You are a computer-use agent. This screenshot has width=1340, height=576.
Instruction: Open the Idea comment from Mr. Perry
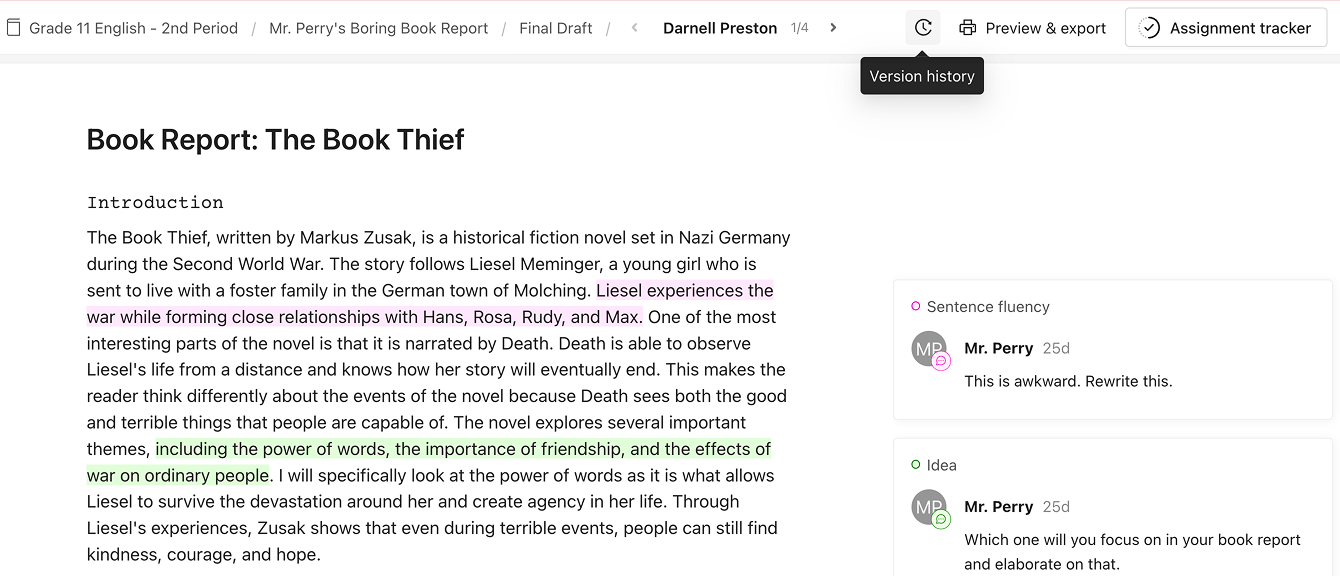click(1112, 507)
